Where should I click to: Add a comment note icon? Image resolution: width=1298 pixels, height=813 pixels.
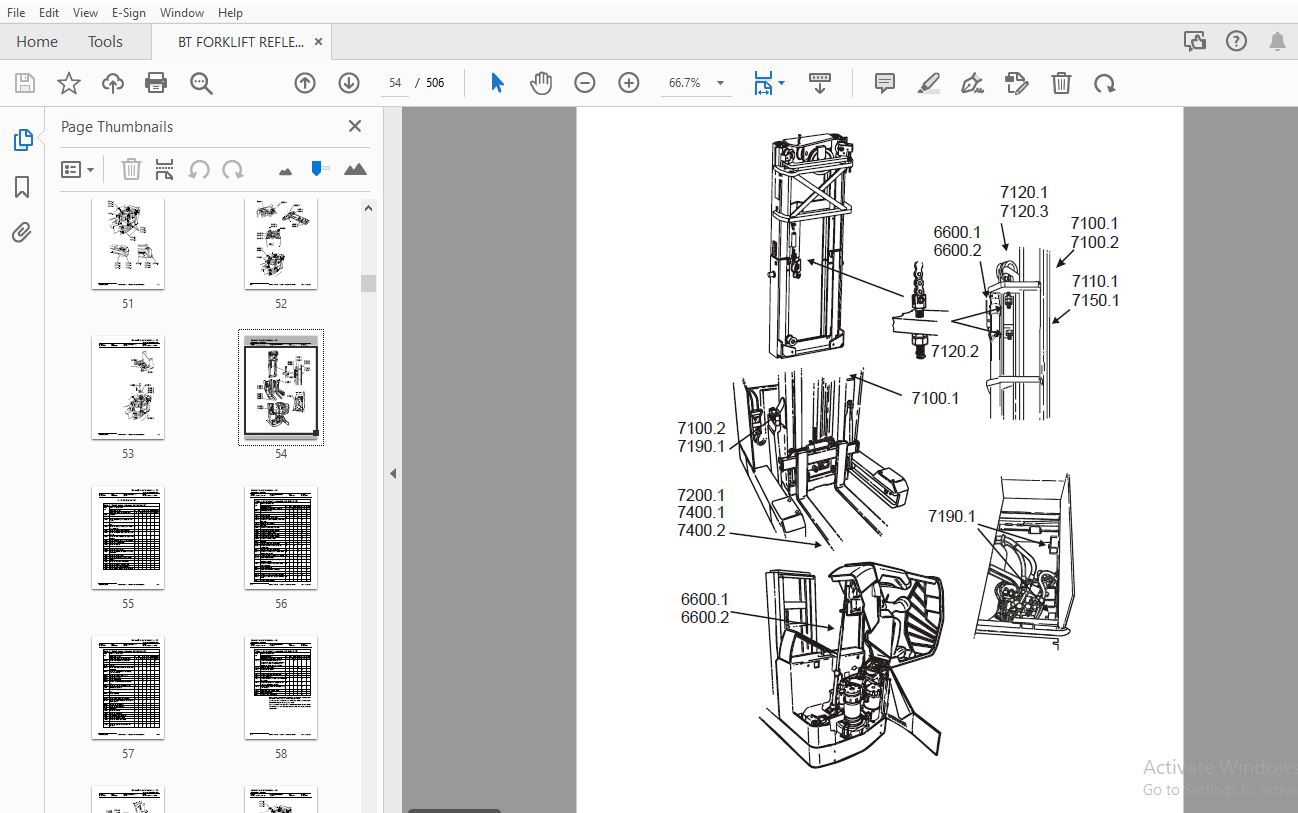click(x=885, y=83)
